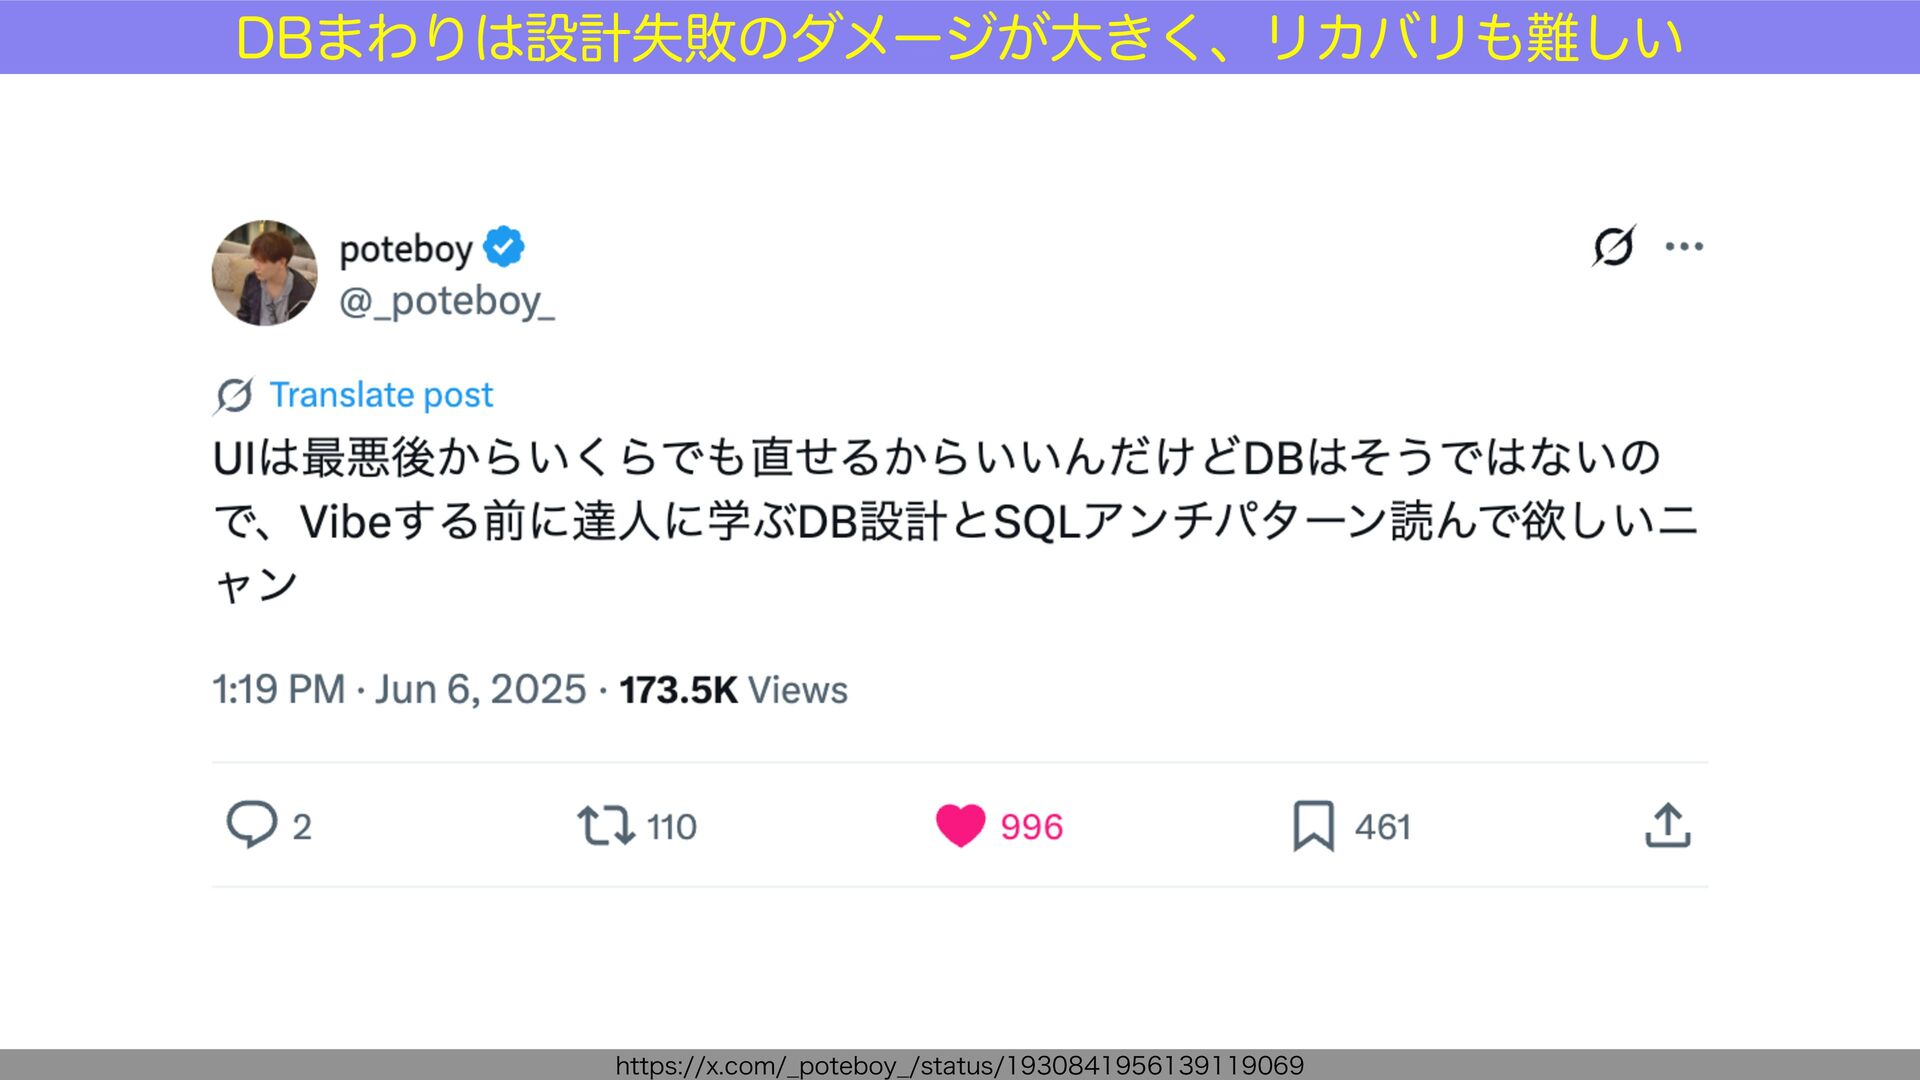Open the x.com status URL in footer
Image resolution: width=1920 pixels, height=1080 pixels.
(x=960, y=1066)
